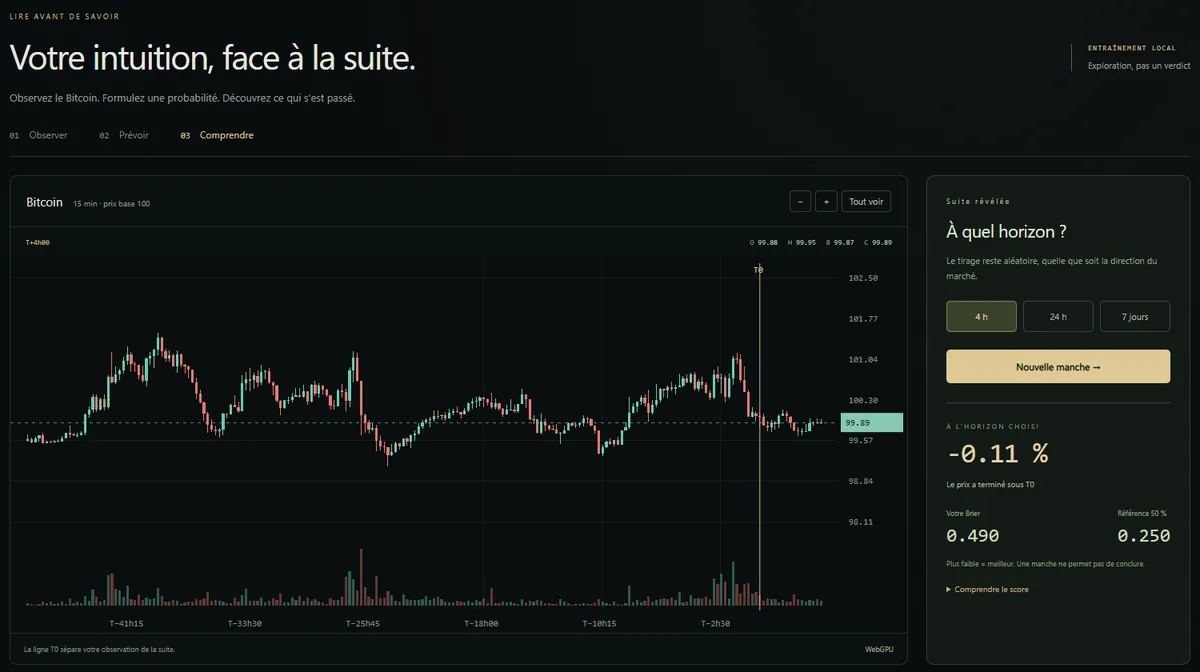Click the T-2h30 time axis label

pos(715,624)
